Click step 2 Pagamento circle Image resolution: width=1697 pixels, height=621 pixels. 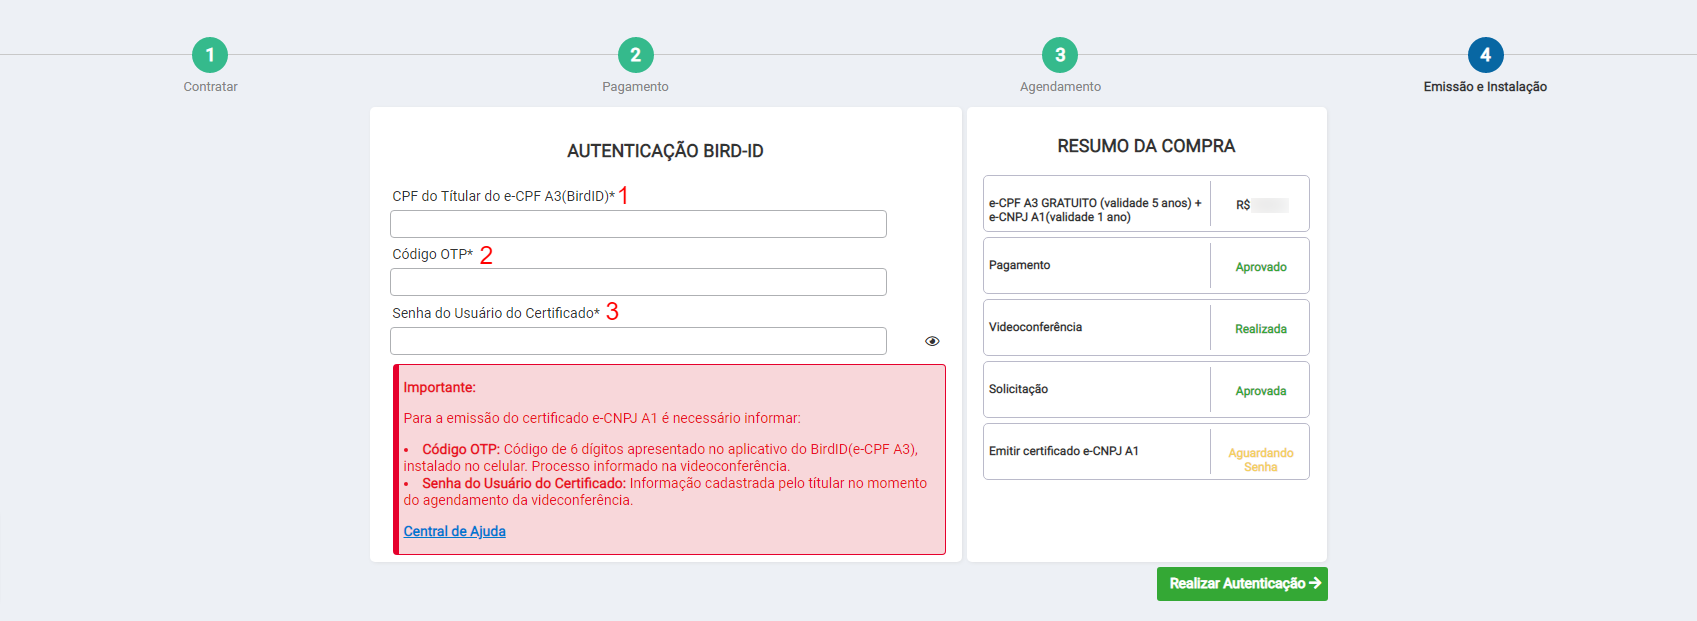(x=636, y=55)
